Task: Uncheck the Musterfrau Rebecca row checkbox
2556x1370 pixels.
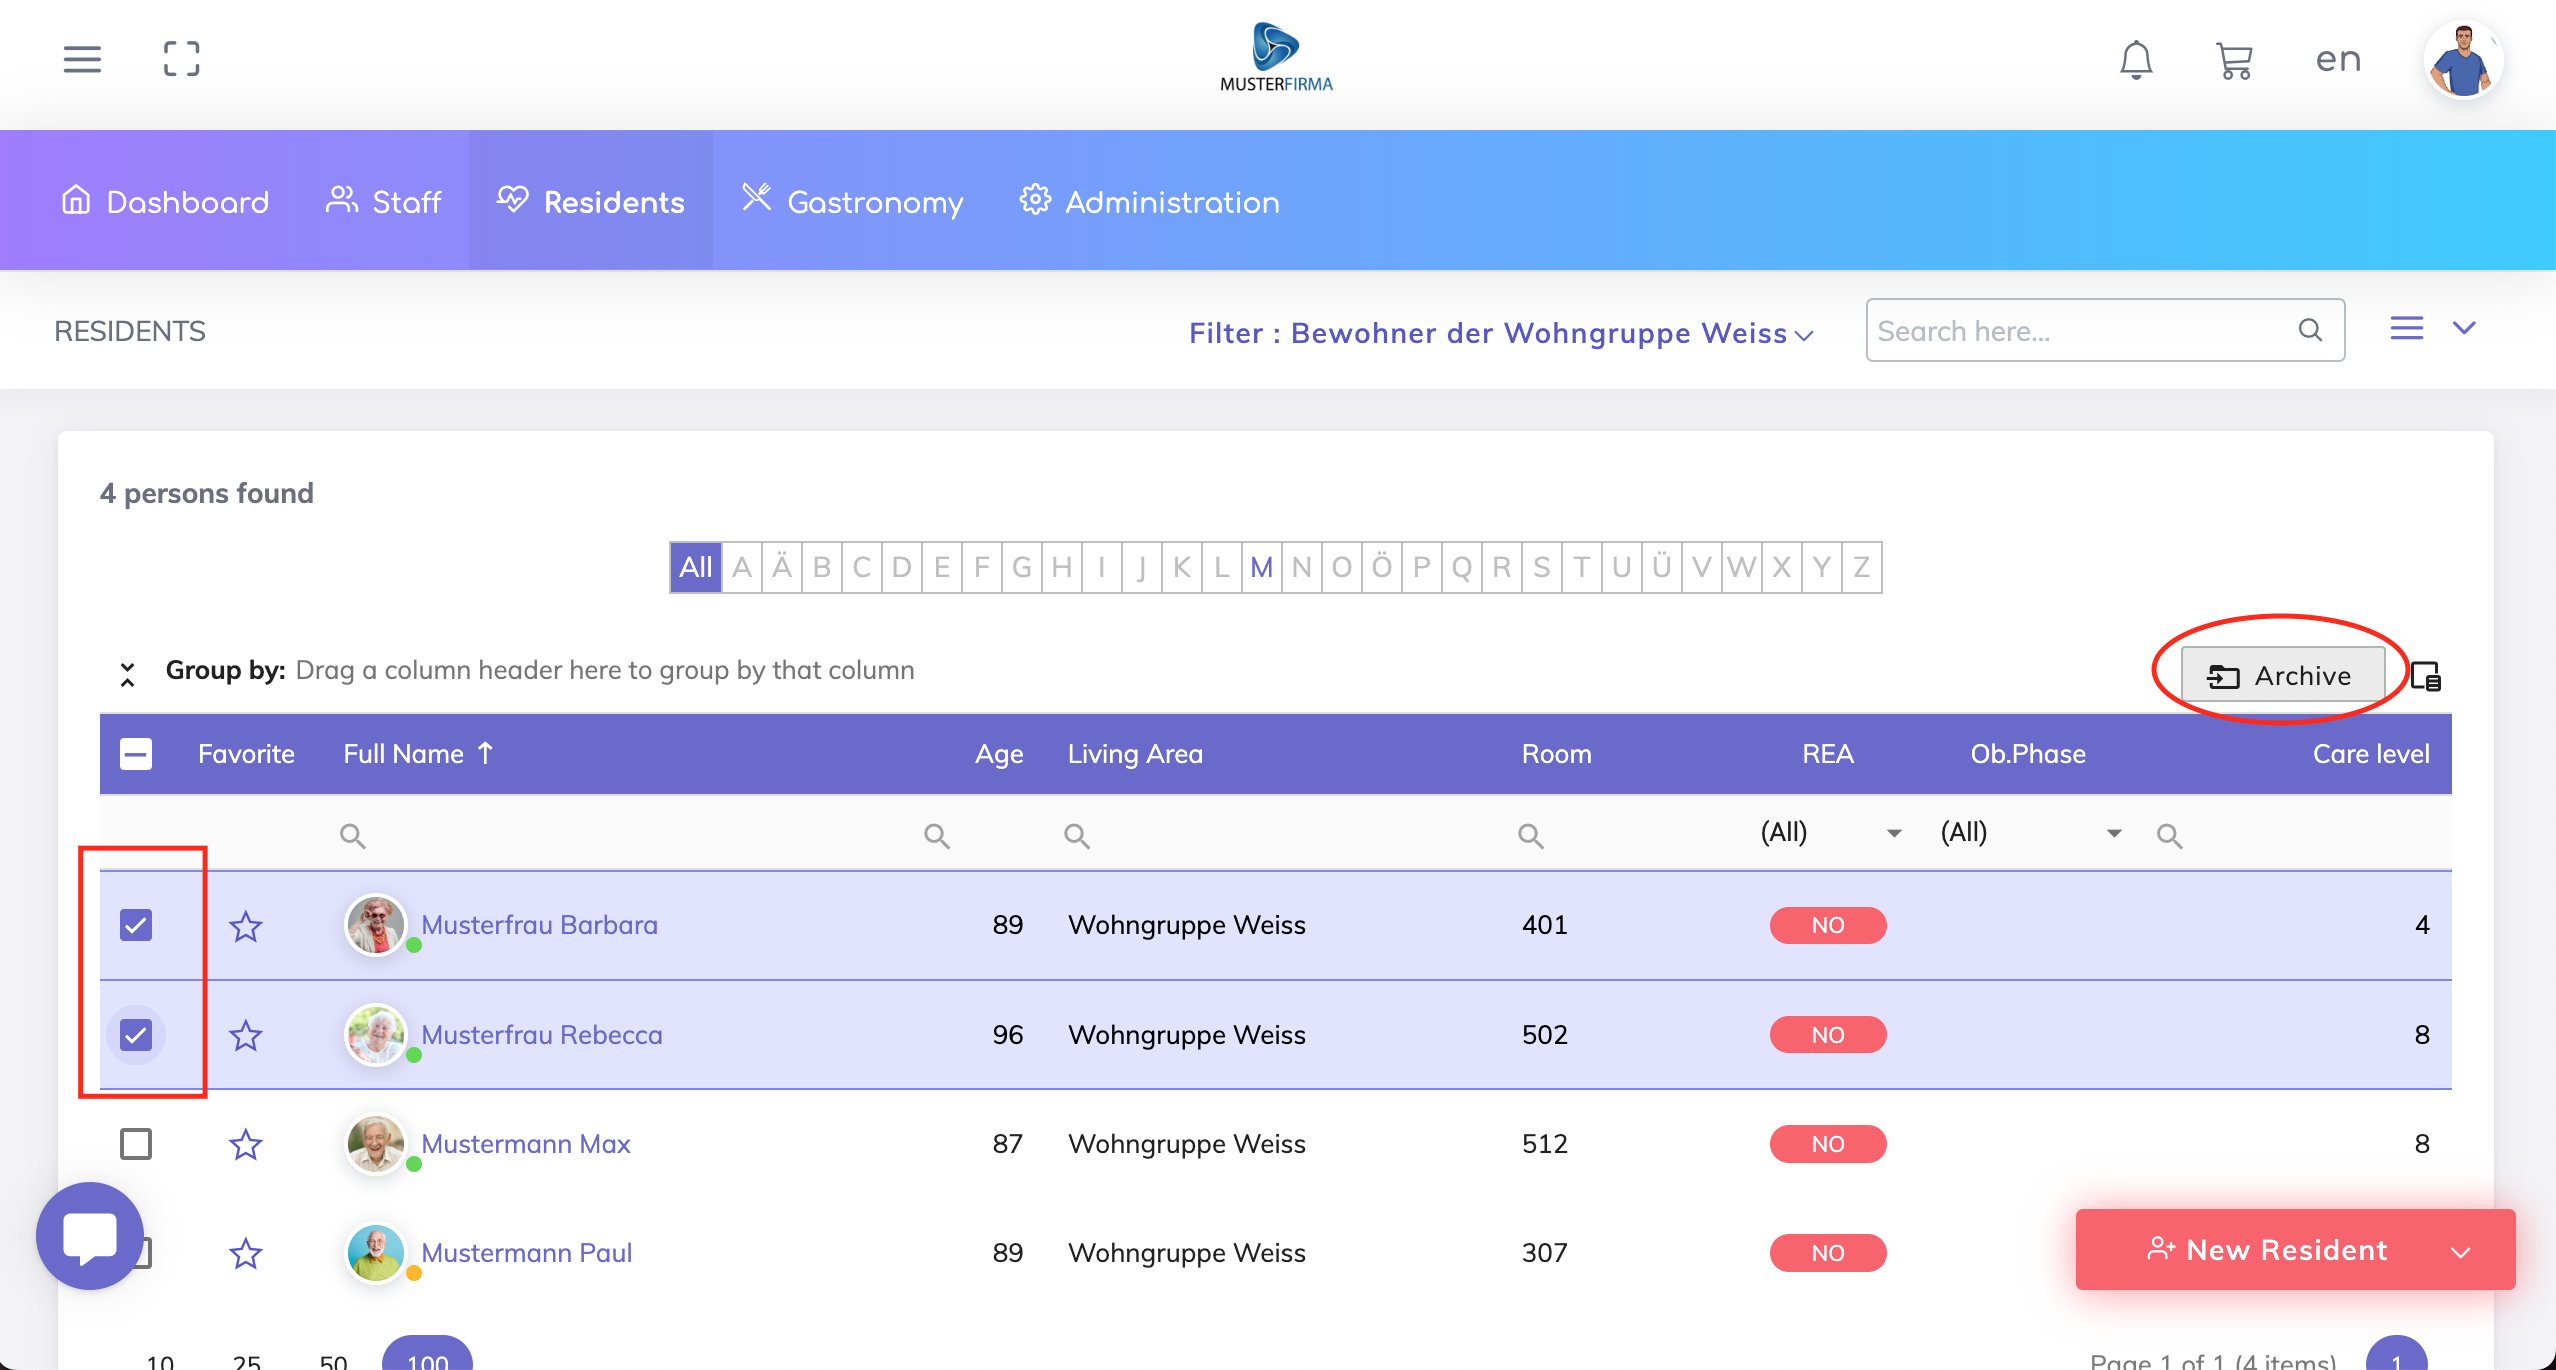Action: (x=136, y=1035)
